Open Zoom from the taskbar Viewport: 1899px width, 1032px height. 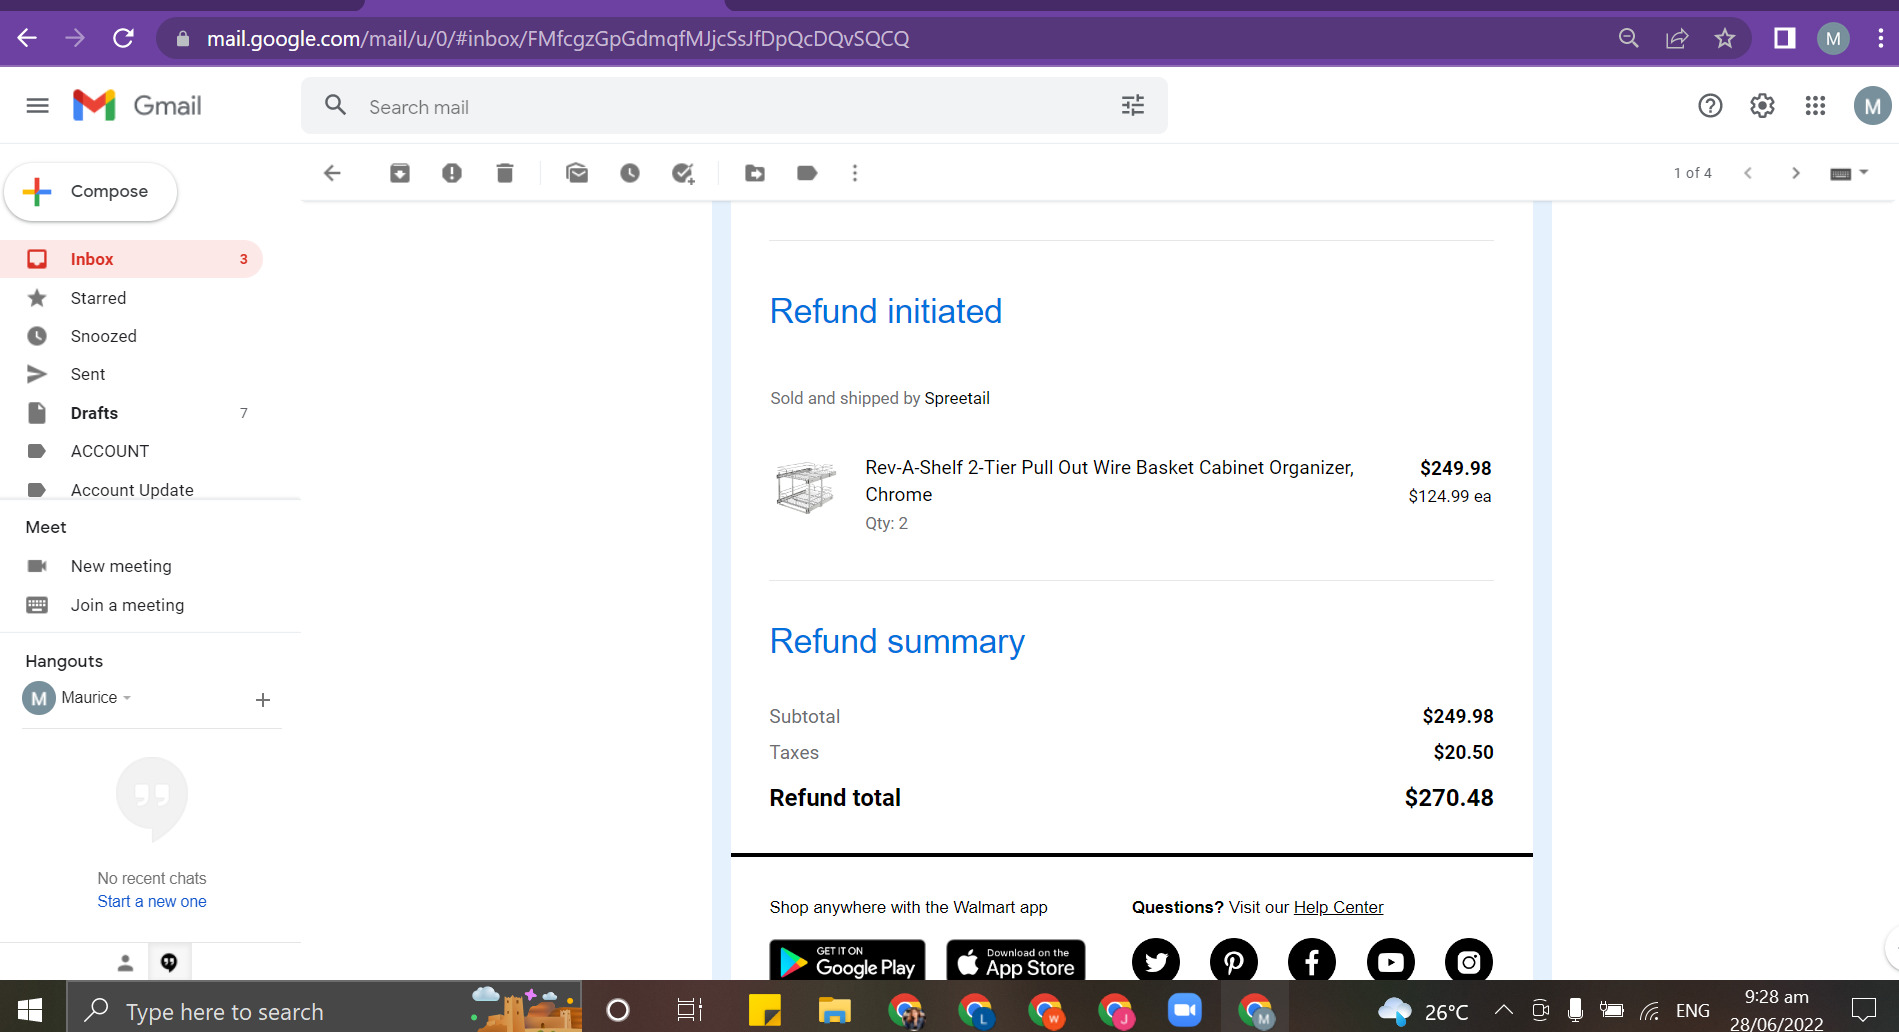coord(1185,1010)
